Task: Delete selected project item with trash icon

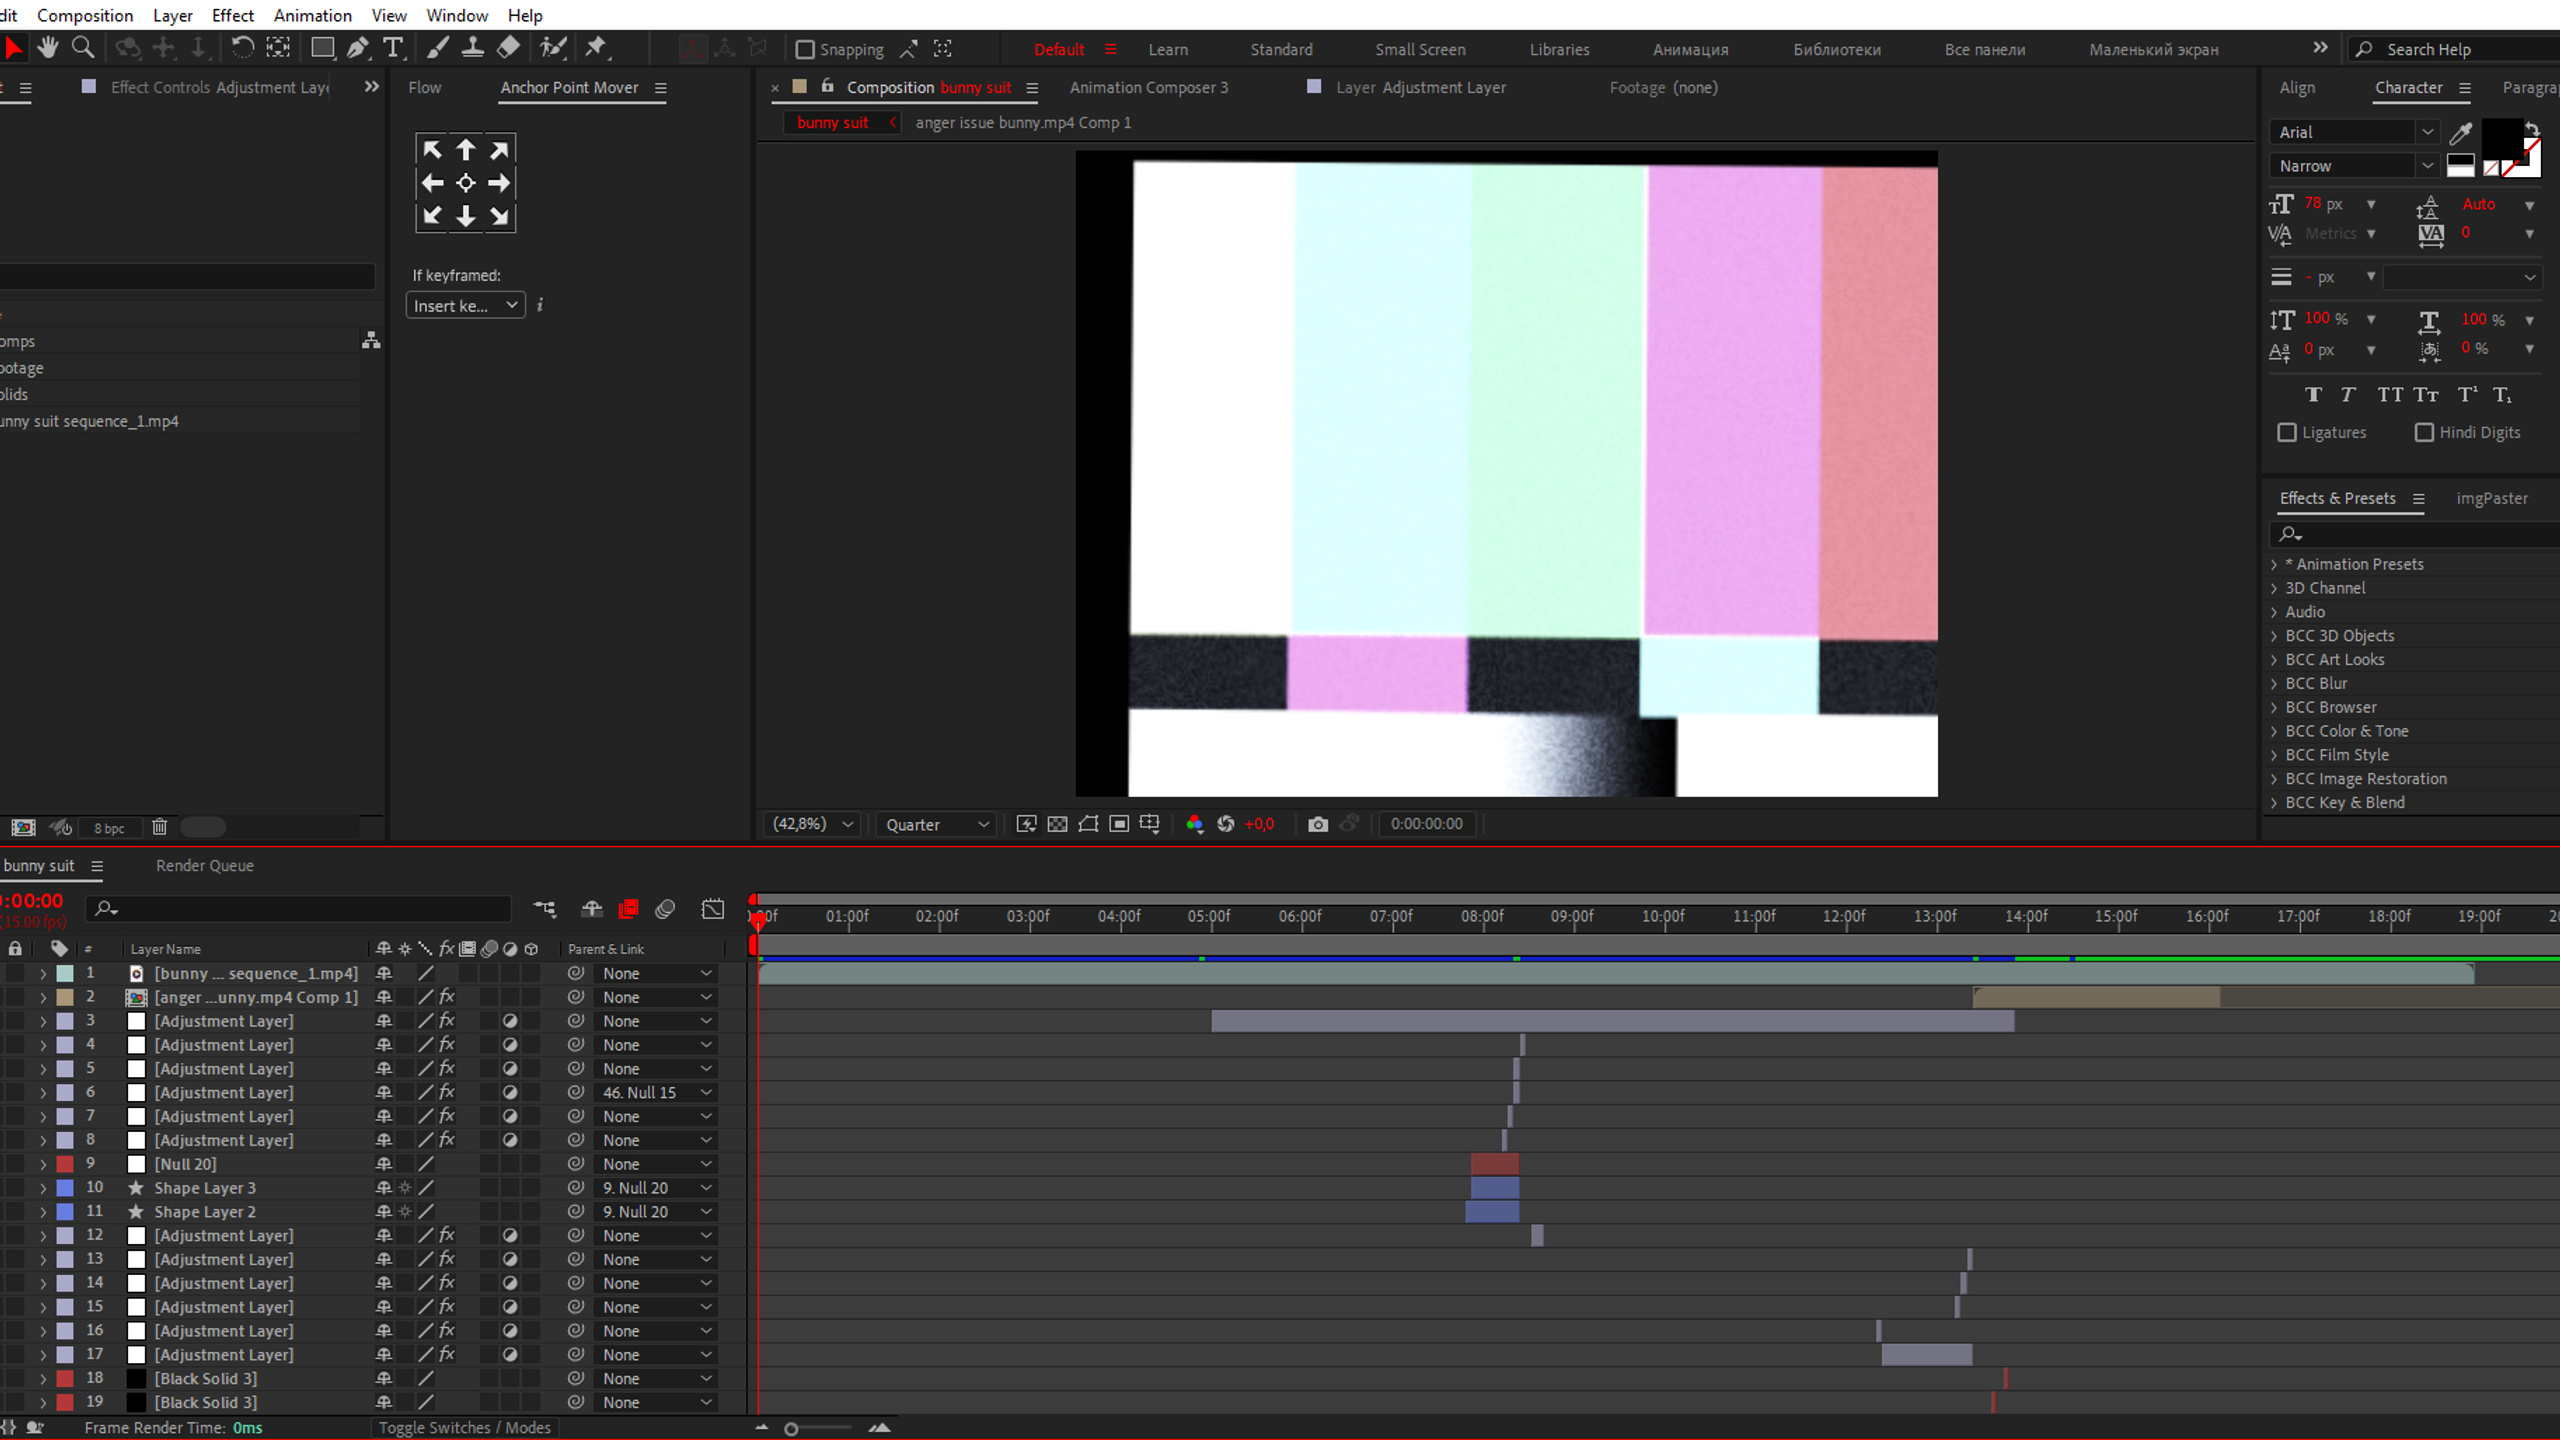Action: pyautogui.click(x=159, y=827)
